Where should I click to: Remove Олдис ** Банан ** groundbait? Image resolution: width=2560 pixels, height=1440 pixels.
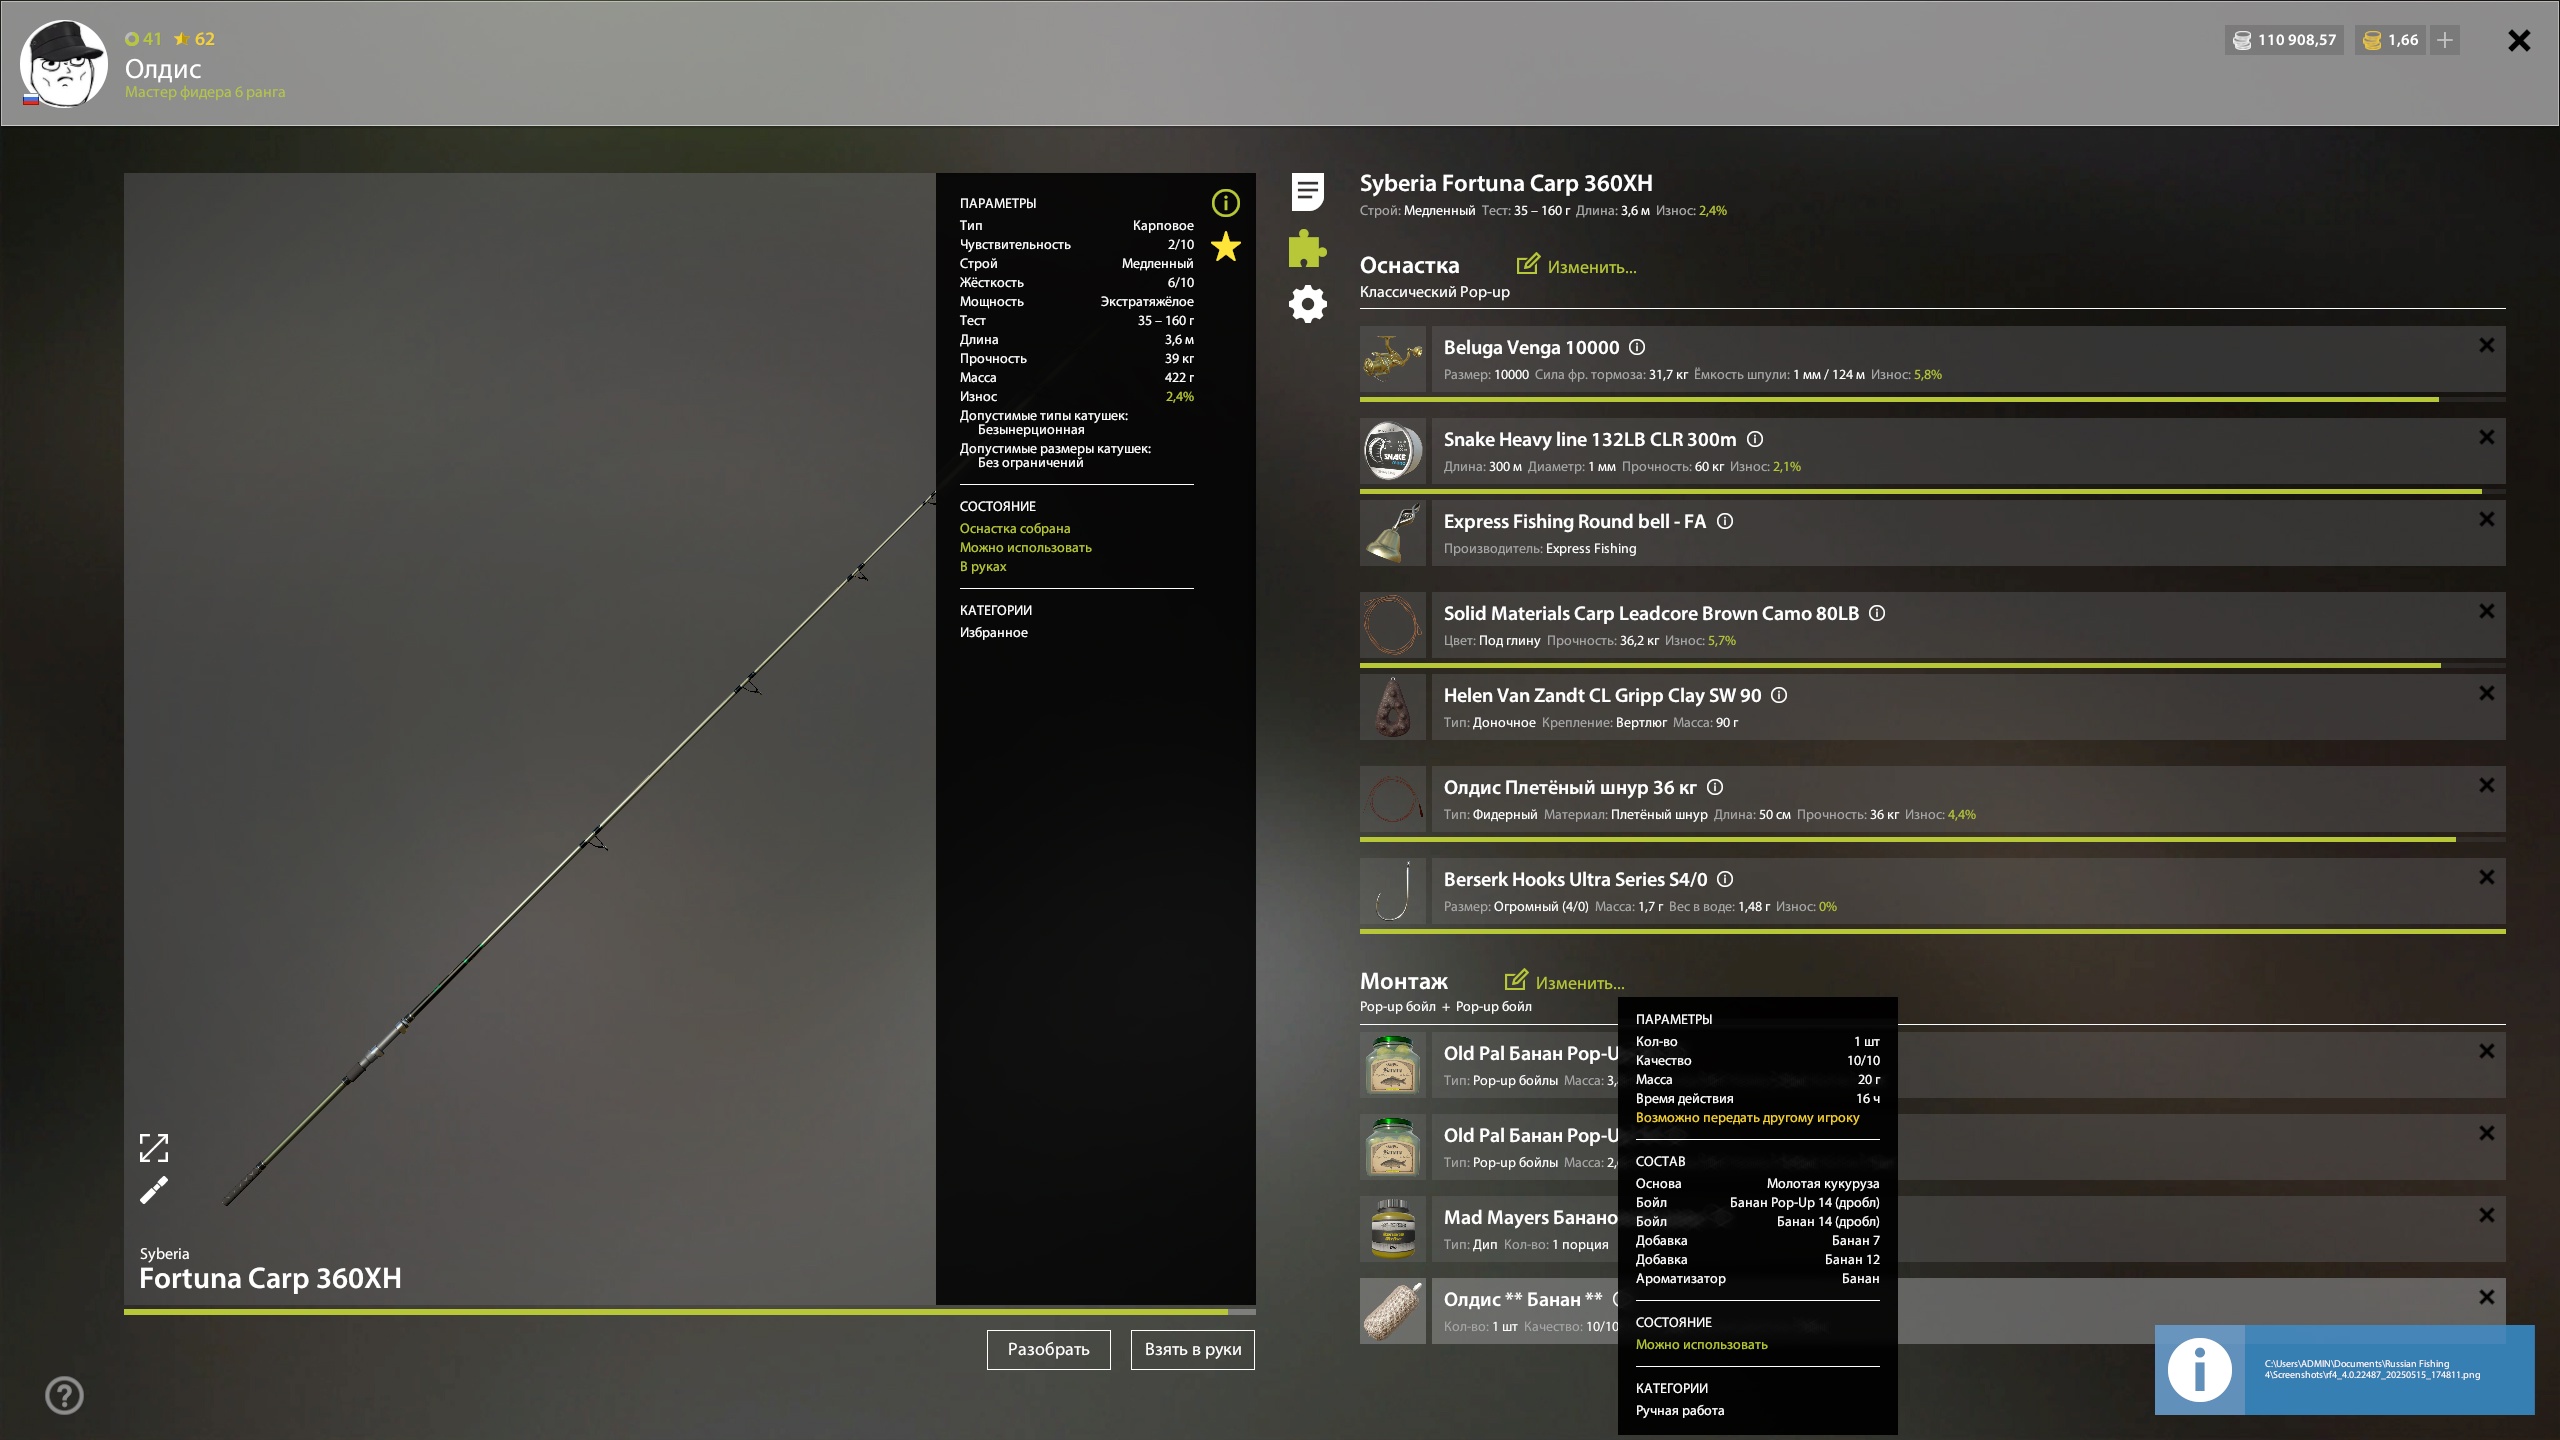(2486, 1297)
